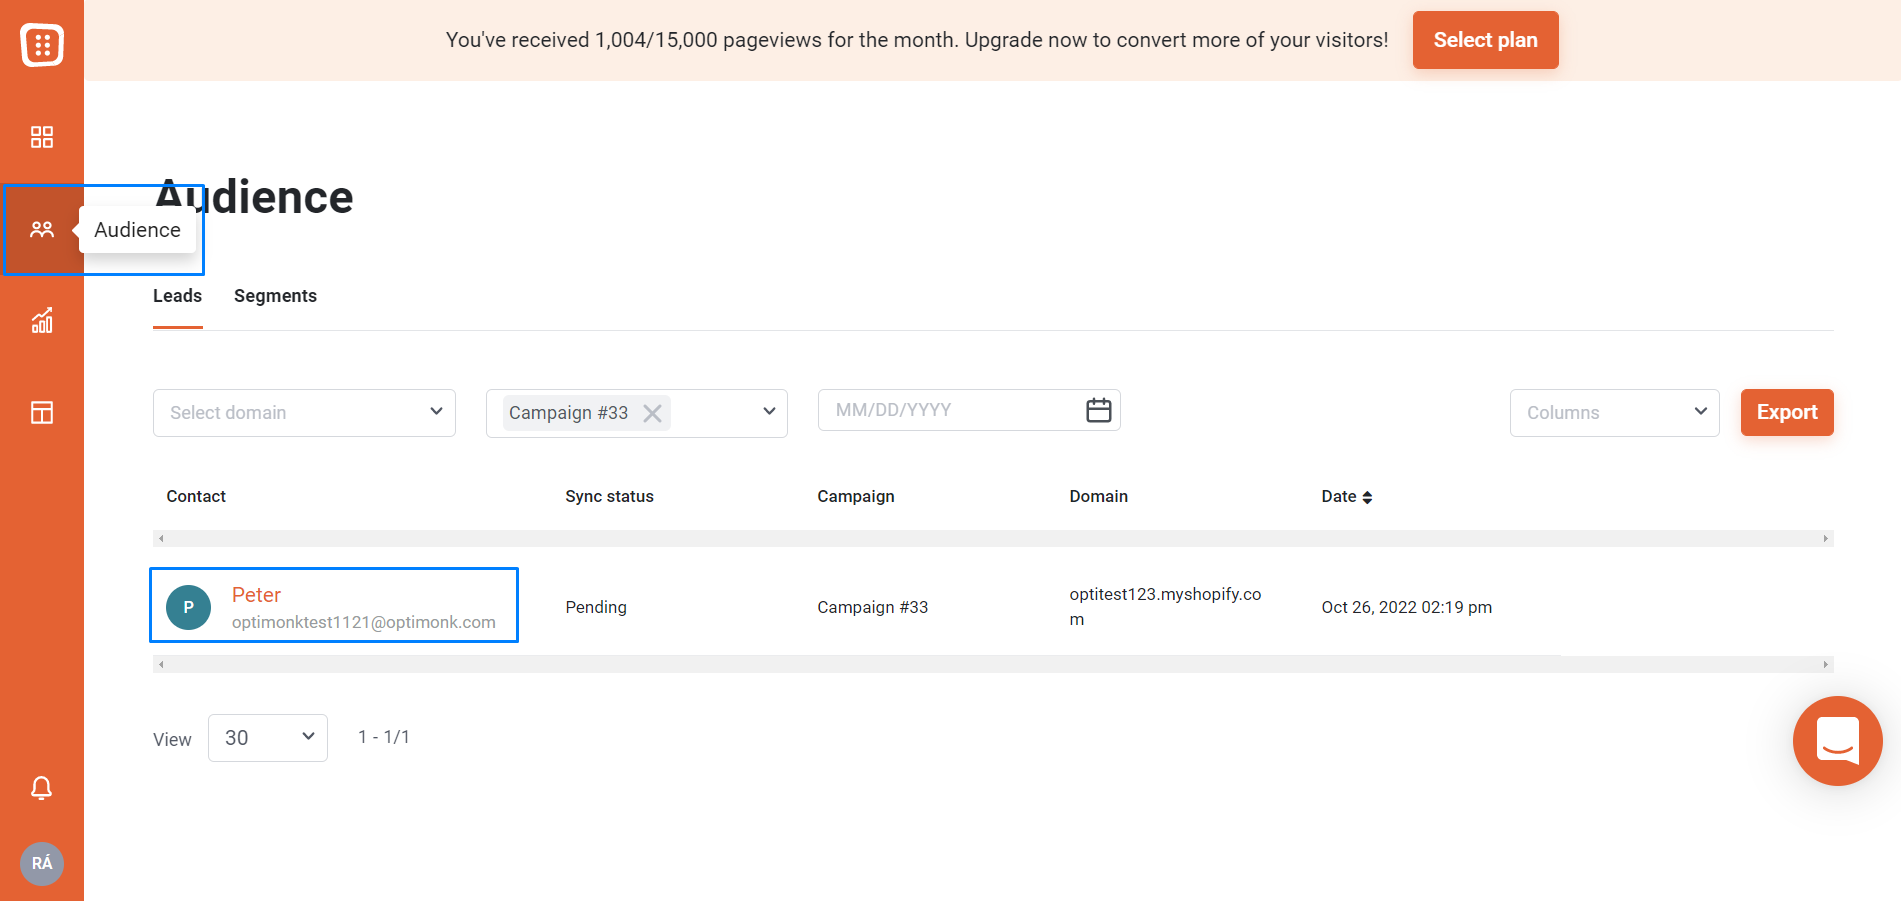Click the Select plan button
This screenshot has height=901, width=1901.
pos(1485,40)
